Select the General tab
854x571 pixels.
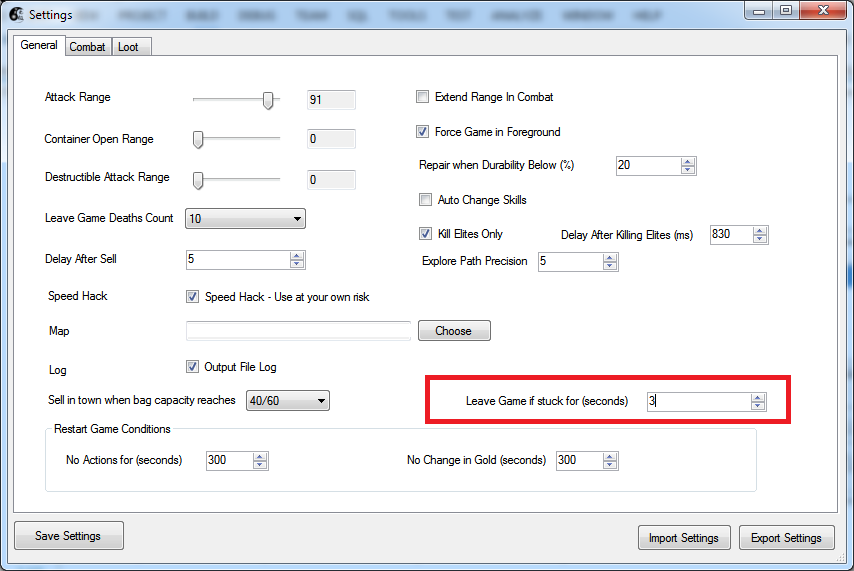pyautogui.click(x=39, y=45)
